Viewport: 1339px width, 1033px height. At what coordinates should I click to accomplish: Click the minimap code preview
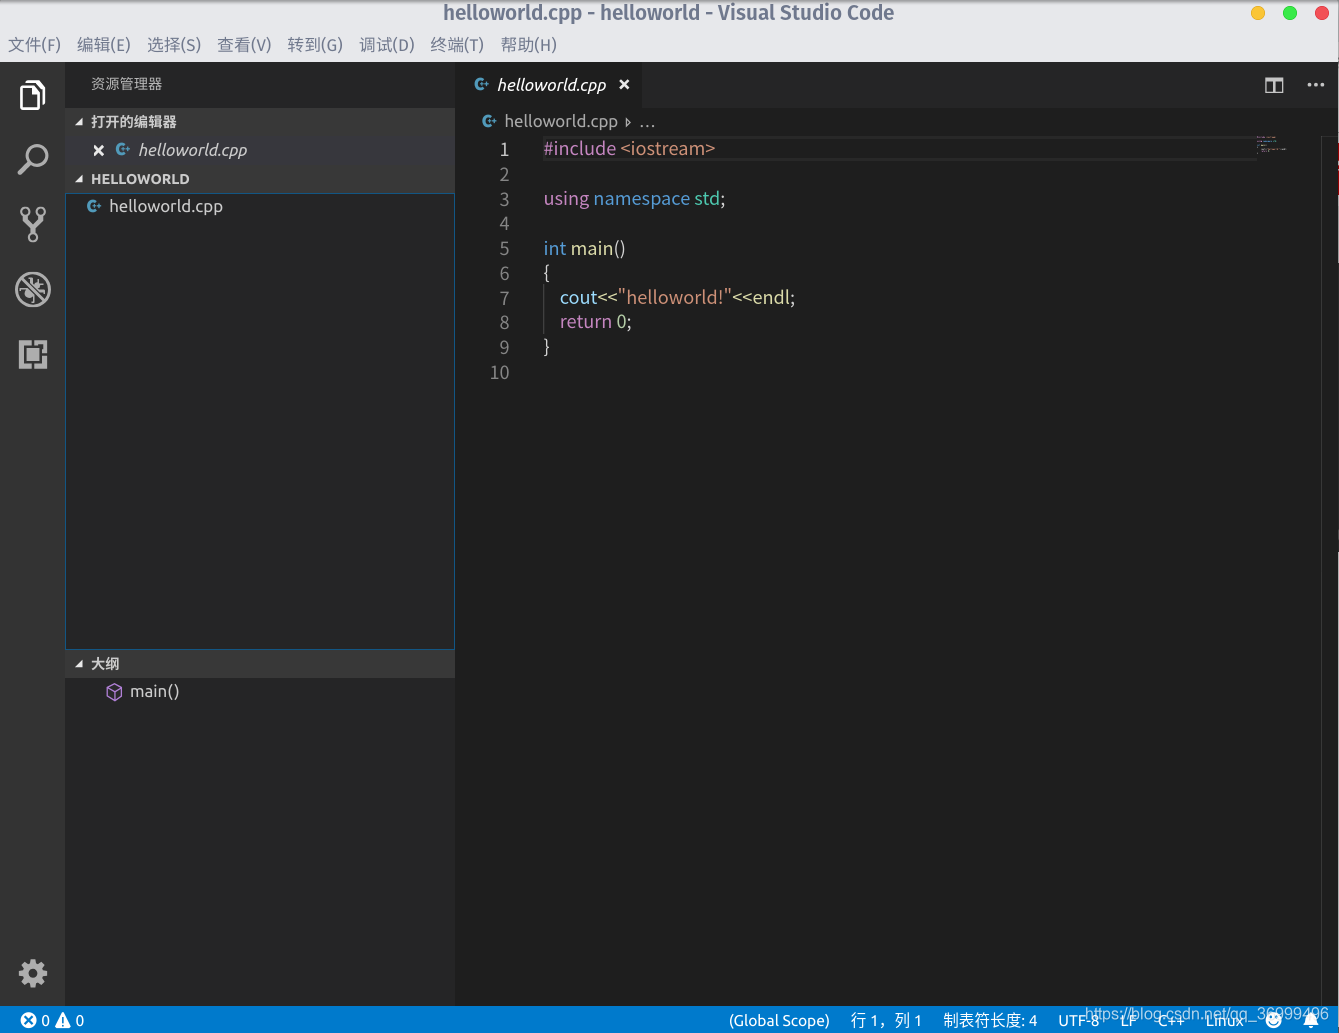(x=1271, y=146)
